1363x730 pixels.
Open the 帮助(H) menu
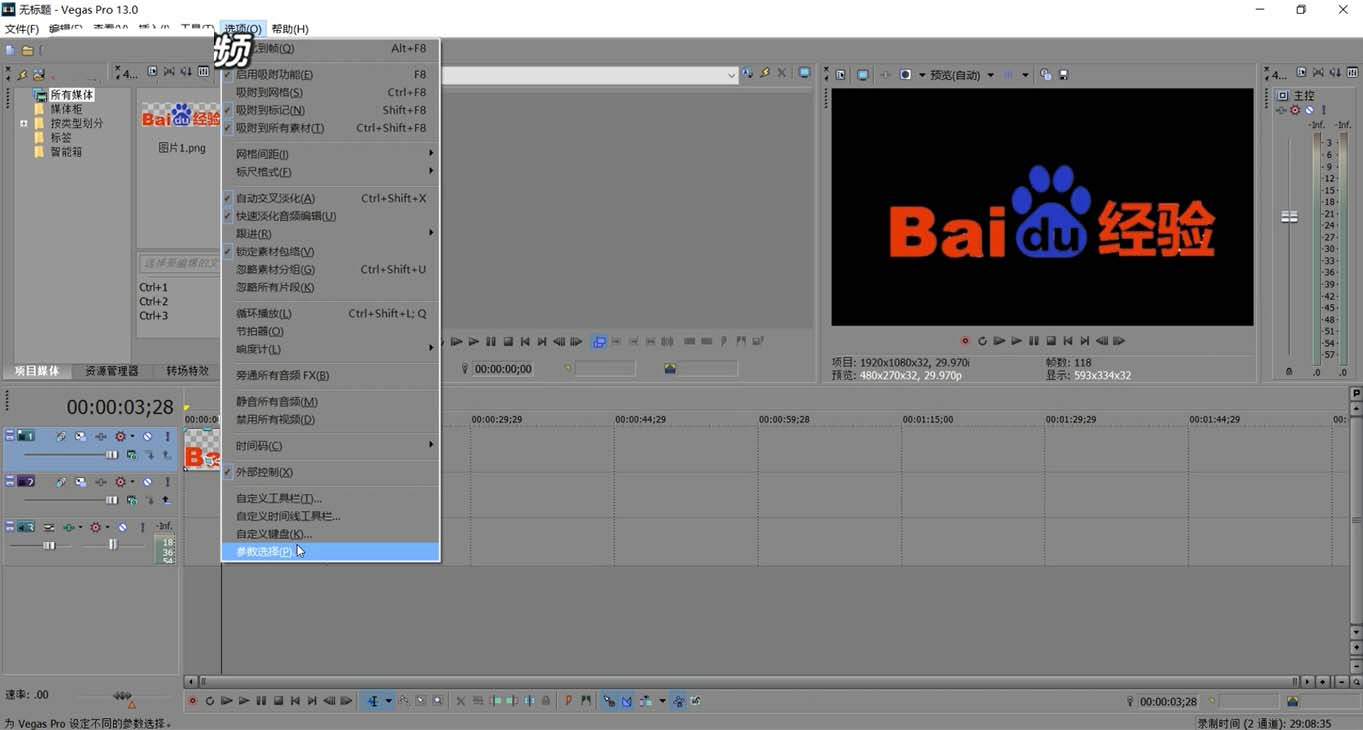pos(290,29)
